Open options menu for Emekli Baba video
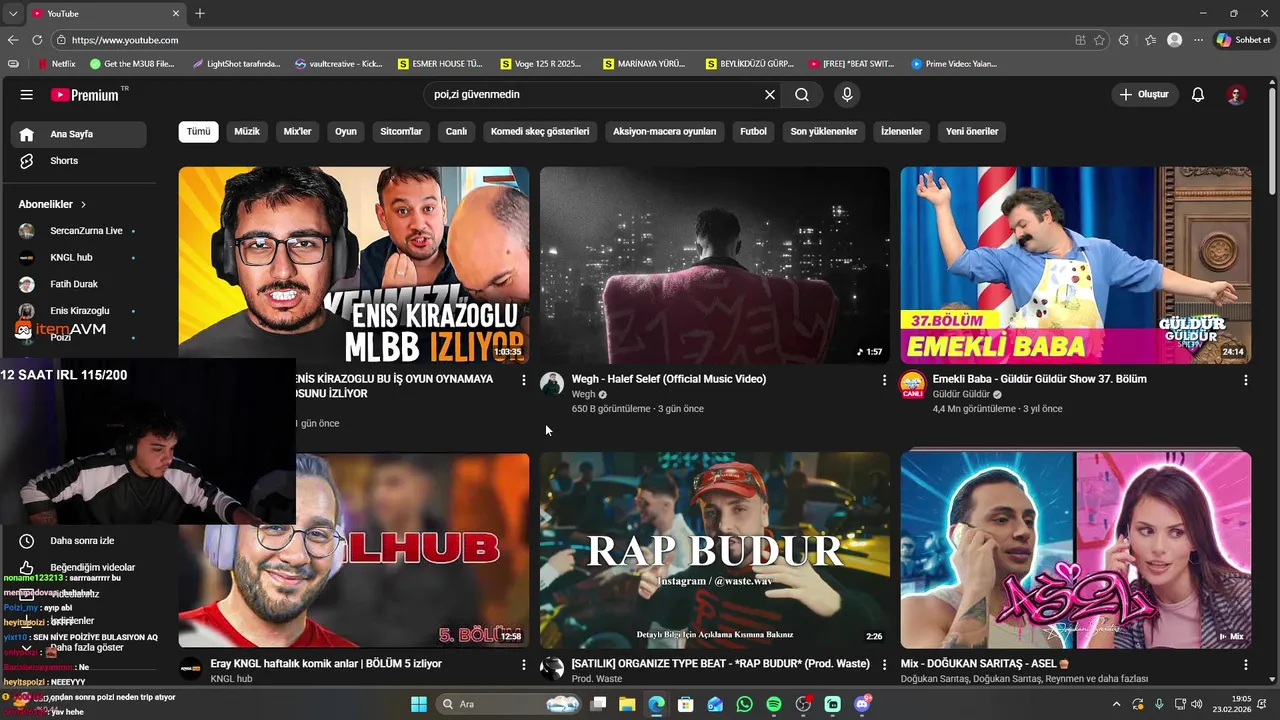Screen dimensions: 1280x720 coord(1245,380)
